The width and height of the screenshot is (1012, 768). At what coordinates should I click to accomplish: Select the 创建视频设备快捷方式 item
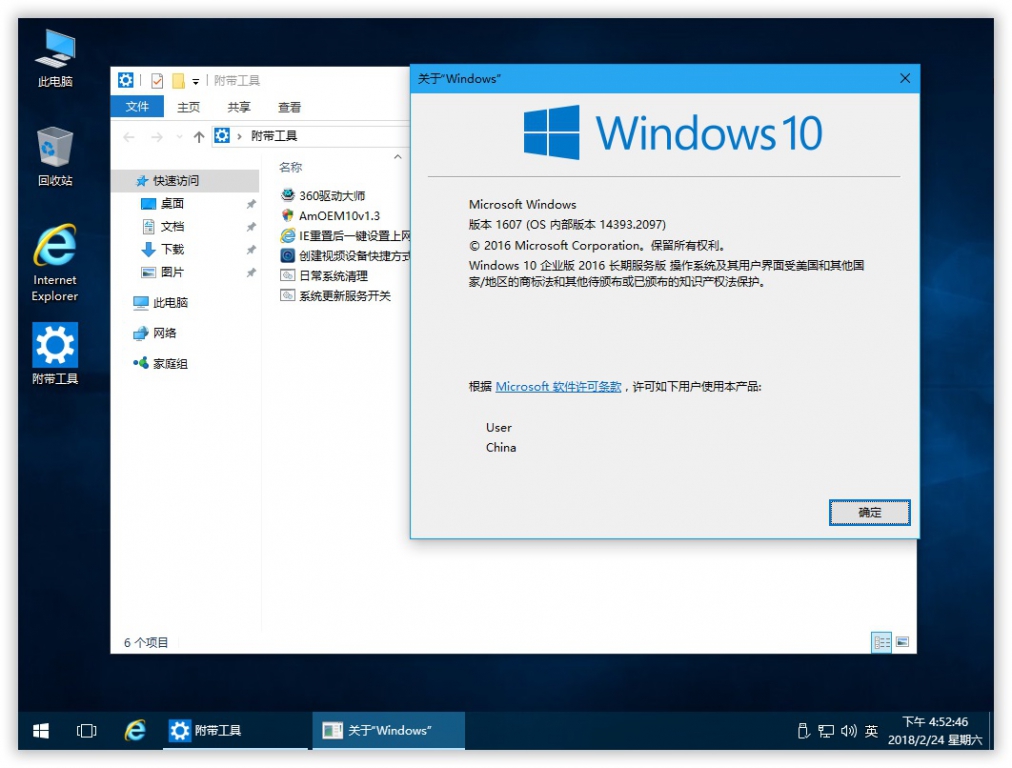[x=345, y=256]
